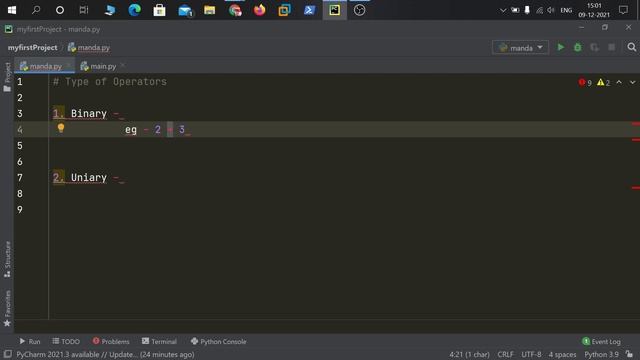The height and width of the screenshot is (360, 640).
Task: Click the ENG language indicator
Action: pos(566,10)
